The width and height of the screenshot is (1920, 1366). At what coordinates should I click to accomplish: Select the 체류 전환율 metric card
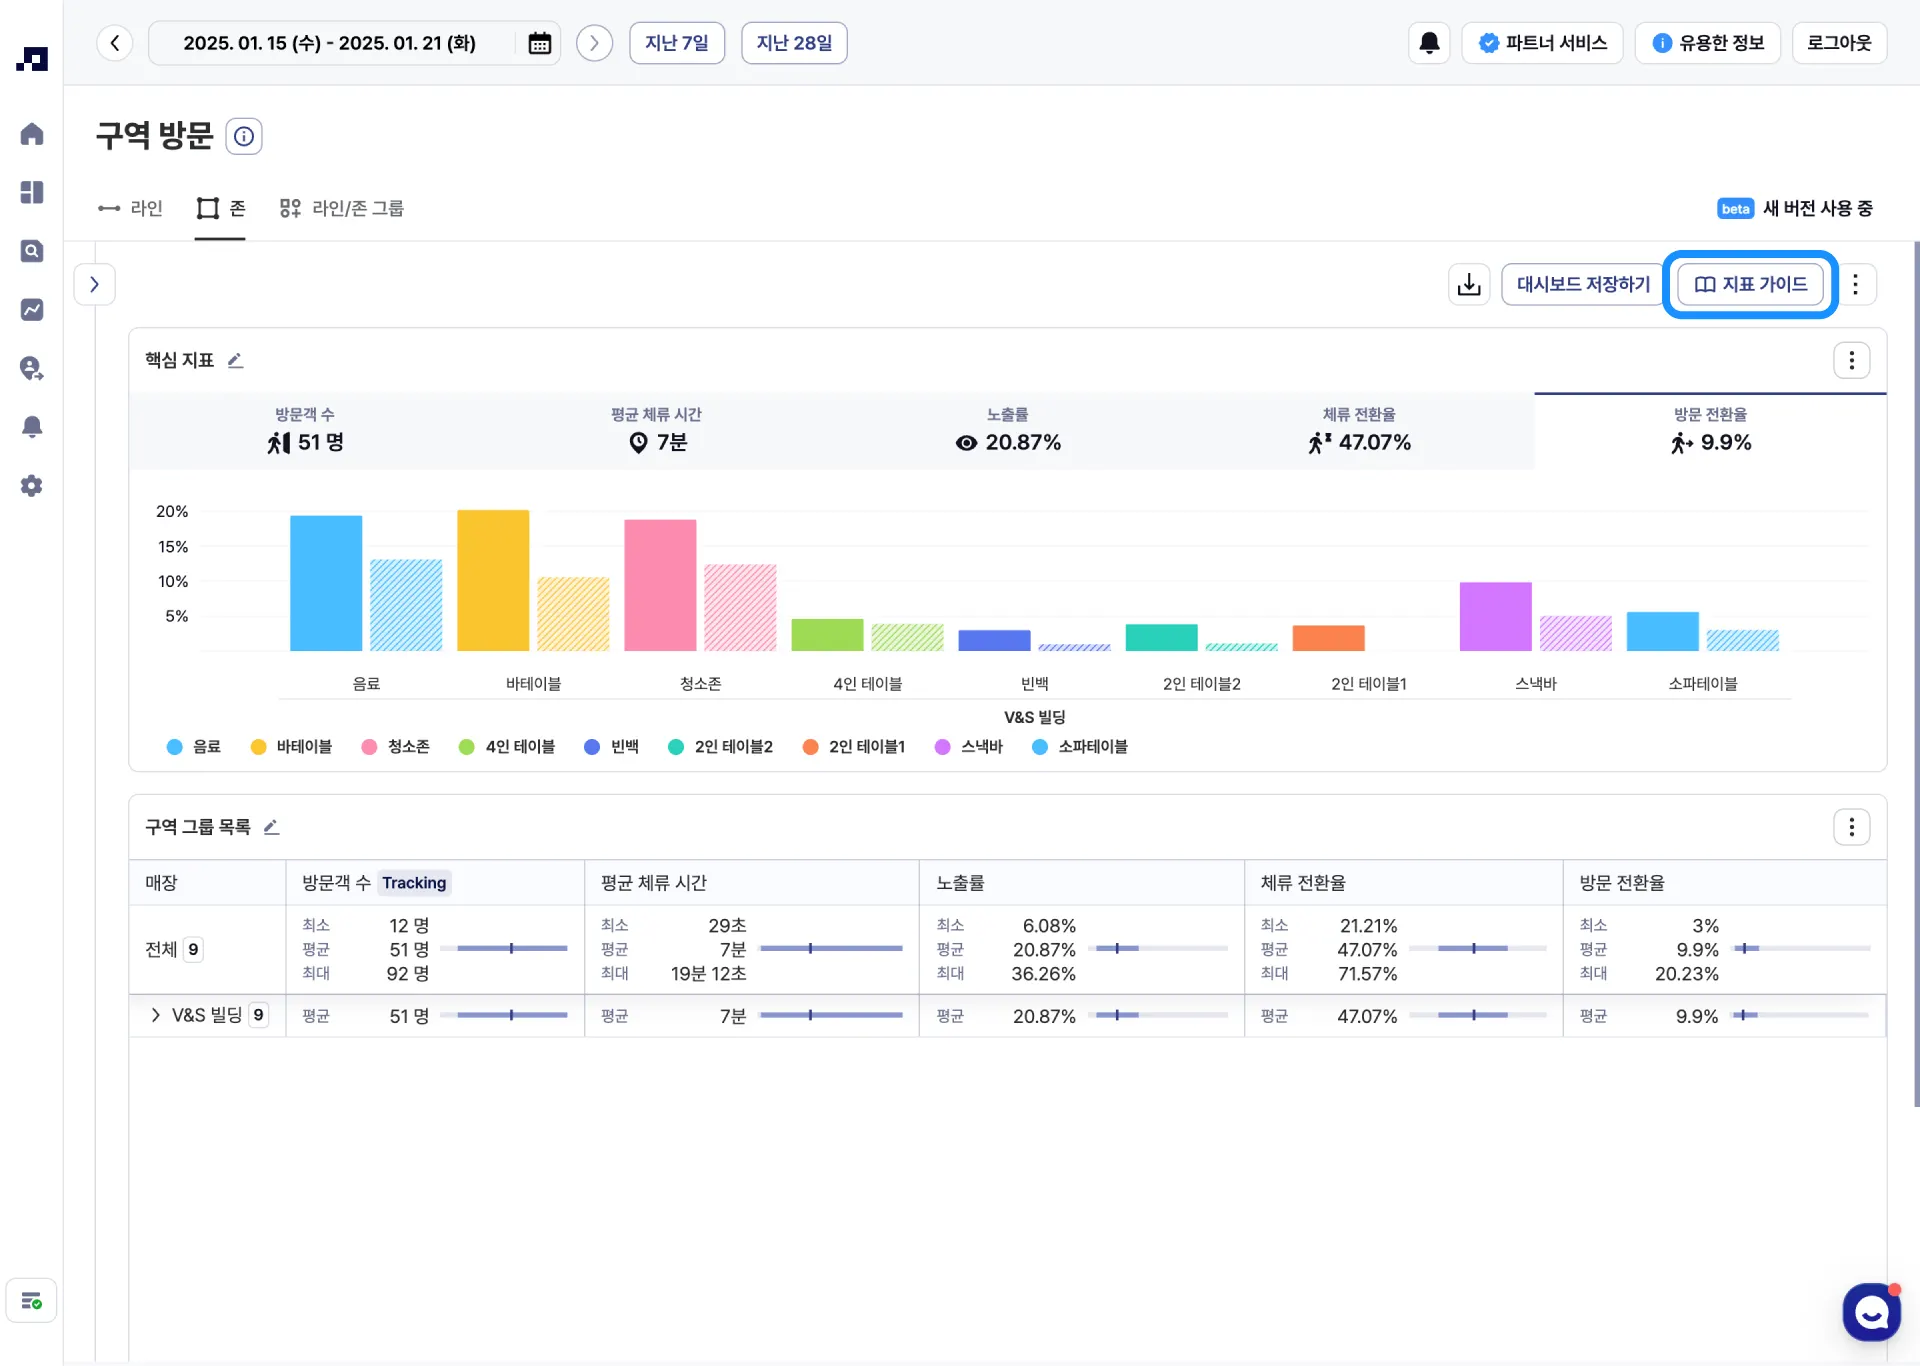point(1358,432)
